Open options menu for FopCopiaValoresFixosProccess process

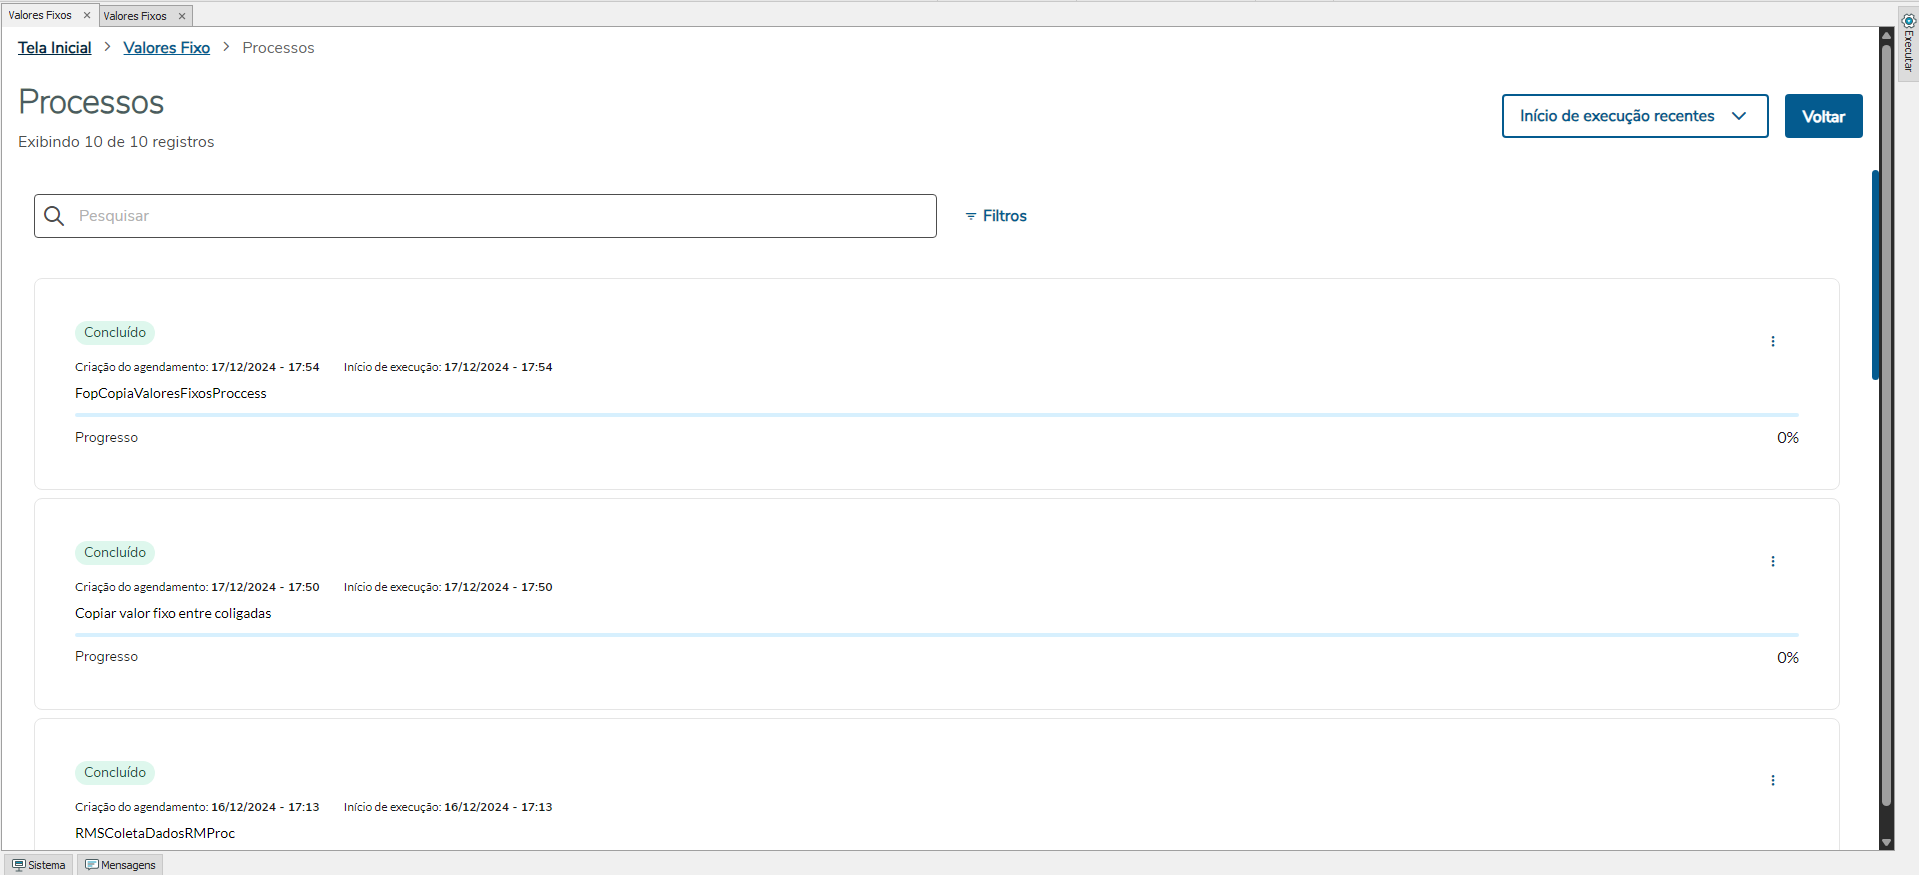[x=1772, y=342]
